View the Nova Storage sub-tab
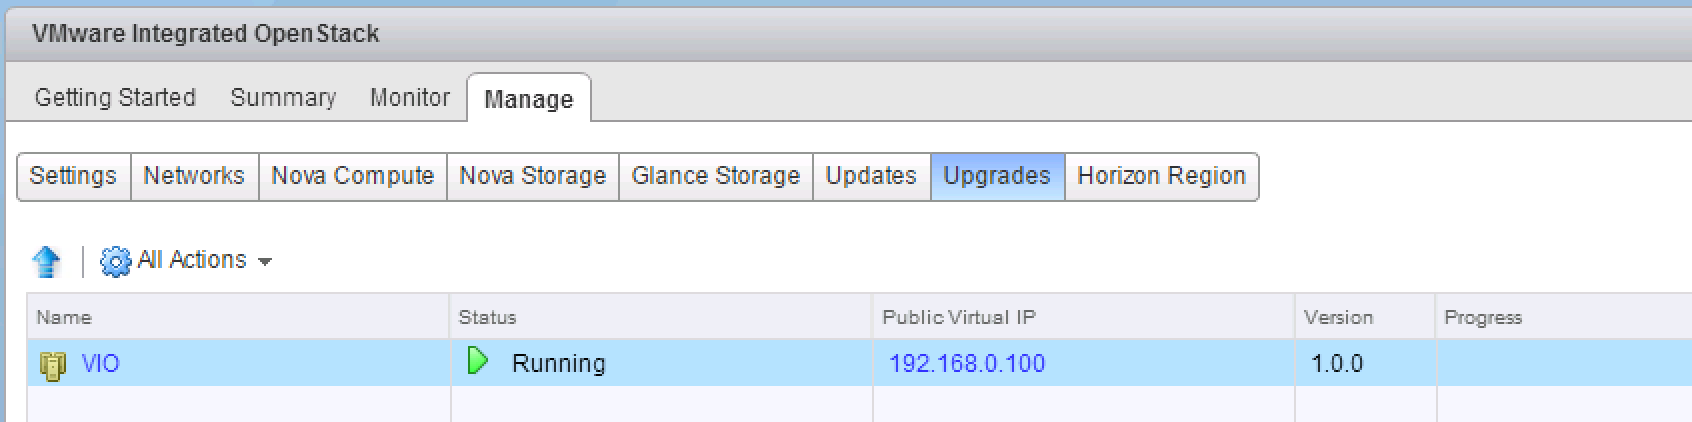1692x422 pixels. [x=533, y=176]
